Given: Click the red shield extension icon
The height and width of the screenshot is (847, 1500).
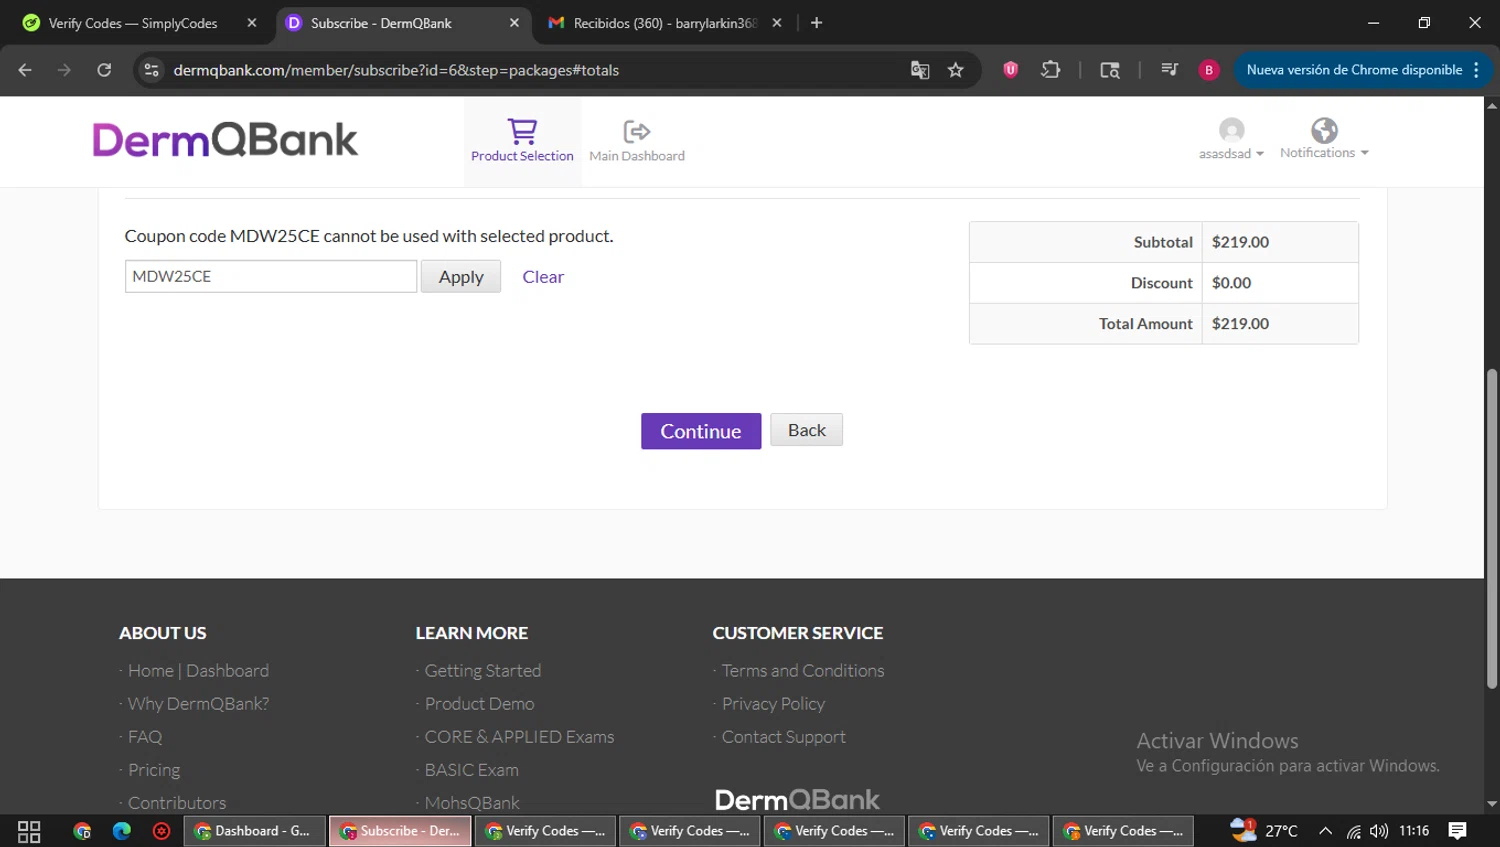Looking at the screenshot, I should coord(1011,70).
